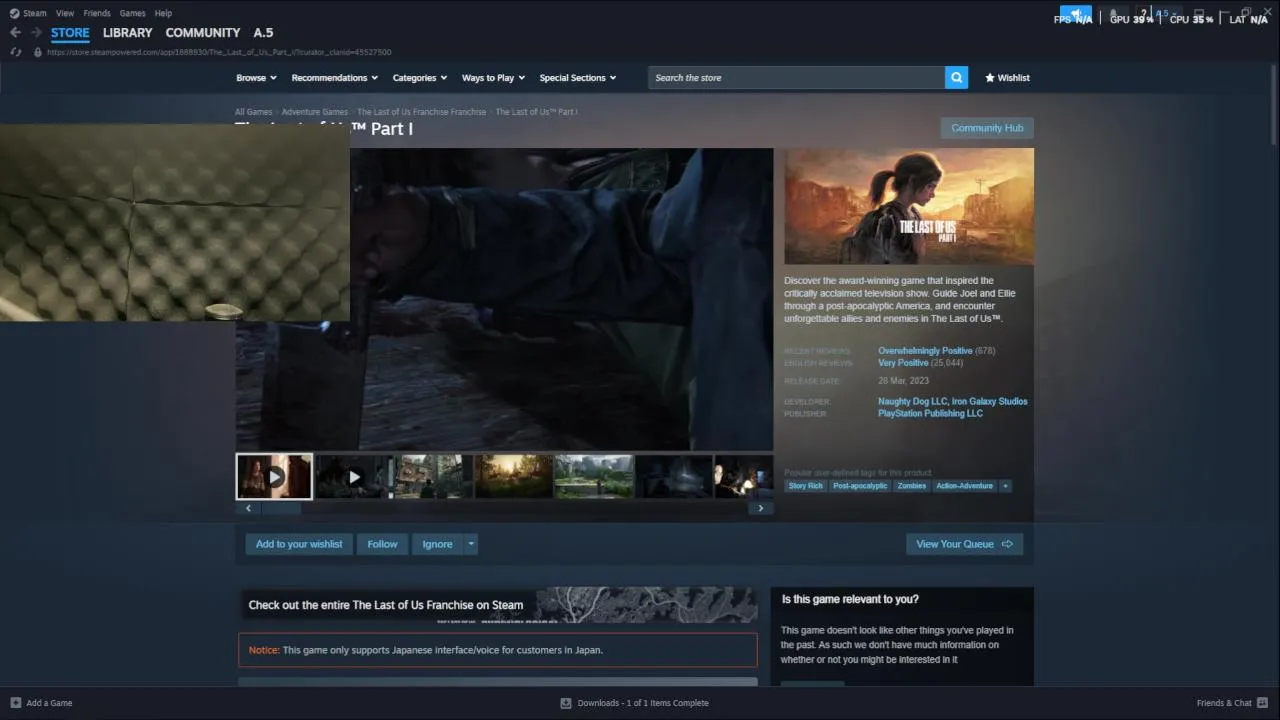Expand the Browse dropdown
This screenshot has width=1280, height=720.
point(256,78)
